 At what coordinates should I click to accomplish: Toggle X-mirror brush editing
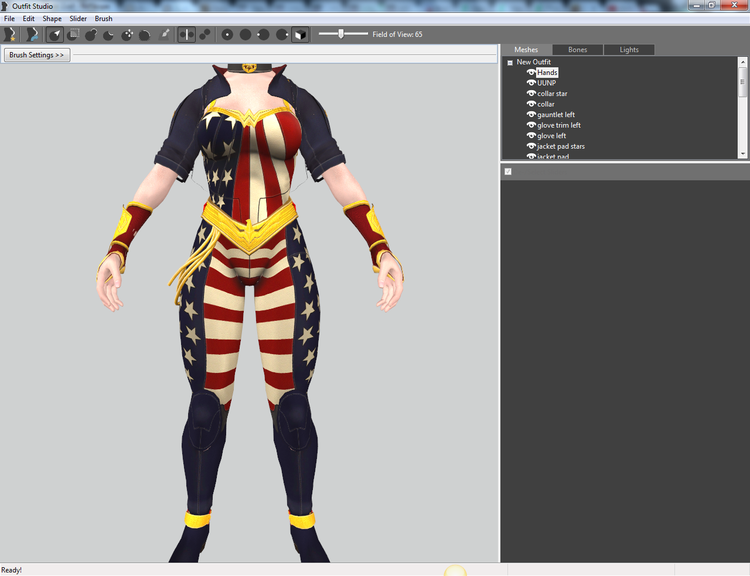tap(187, 34)
